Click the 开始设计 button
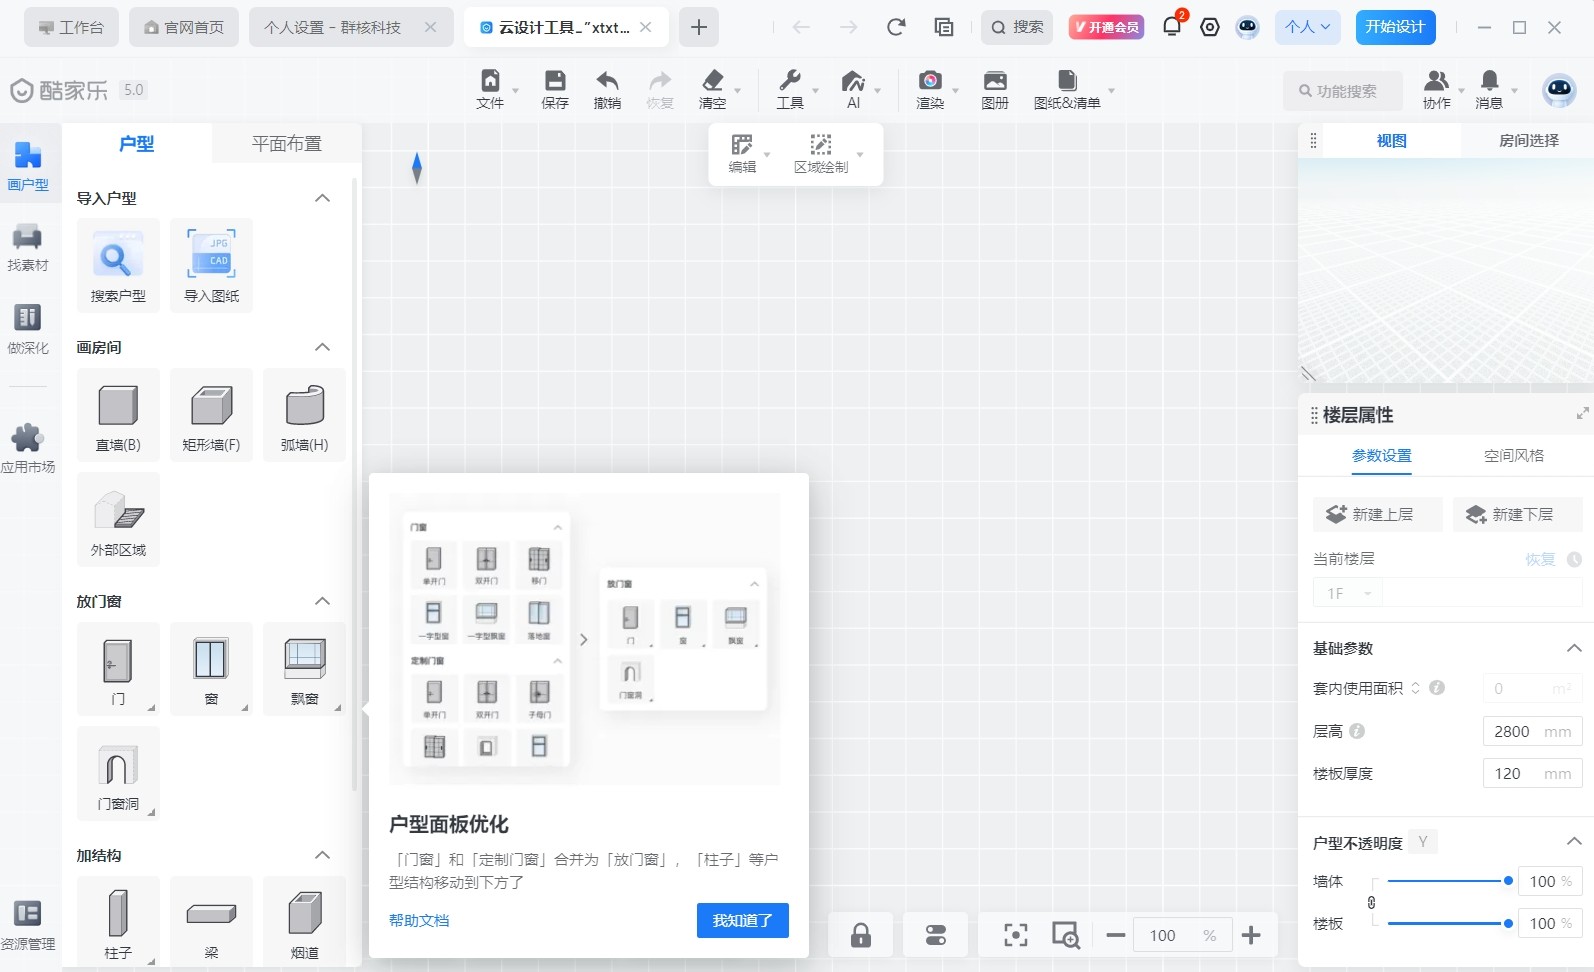 (1395, 27)
